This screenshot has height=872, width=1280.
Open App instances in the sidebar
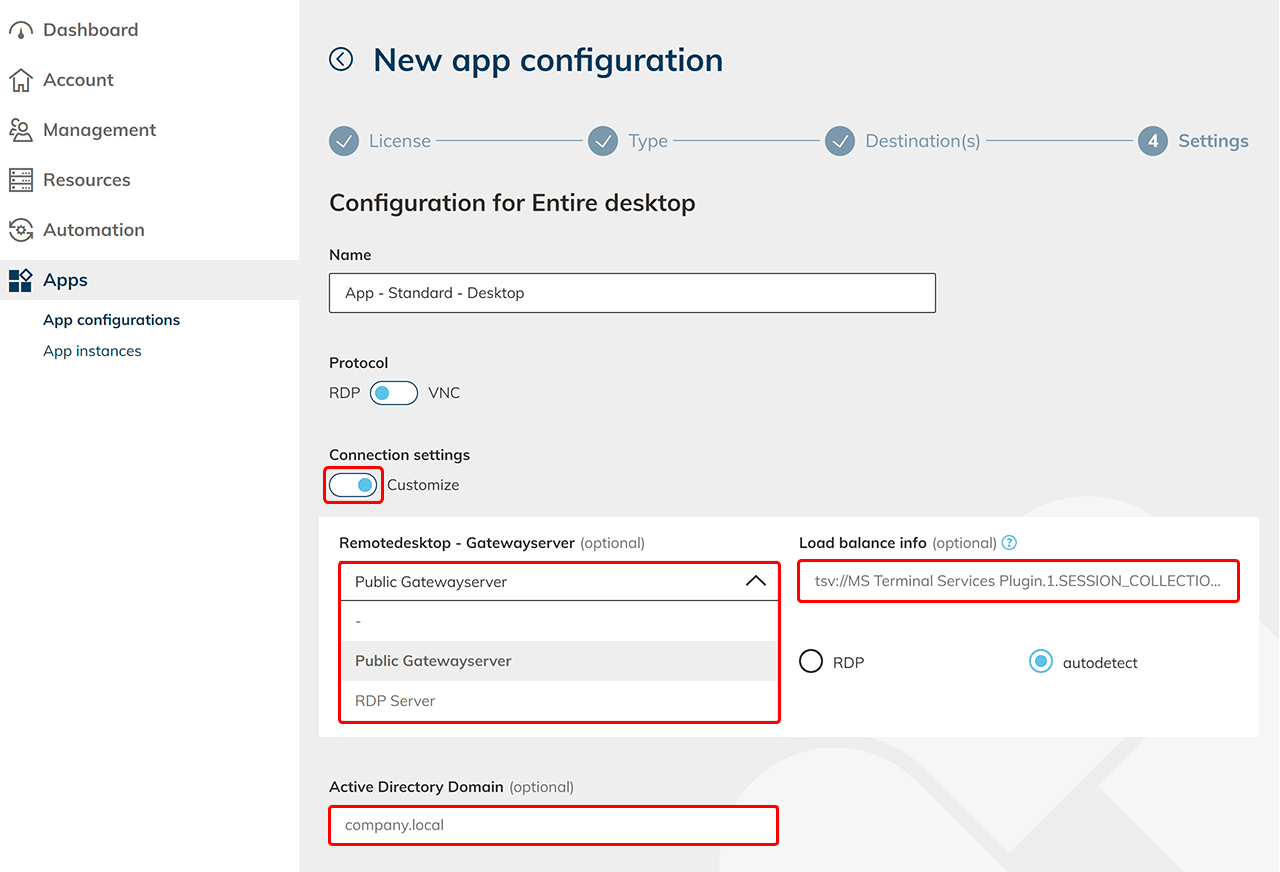pyautogui.click(x=92, y=351)
